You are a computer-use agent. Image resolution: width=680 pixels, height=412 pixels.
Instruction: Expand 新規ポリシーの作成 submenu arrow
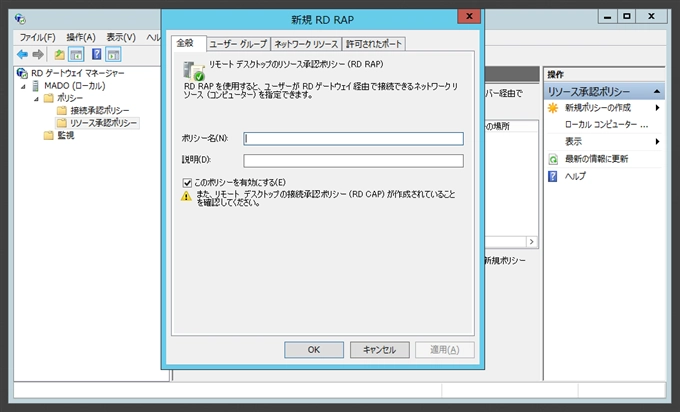pyautogui.click(x=657, y=108)
